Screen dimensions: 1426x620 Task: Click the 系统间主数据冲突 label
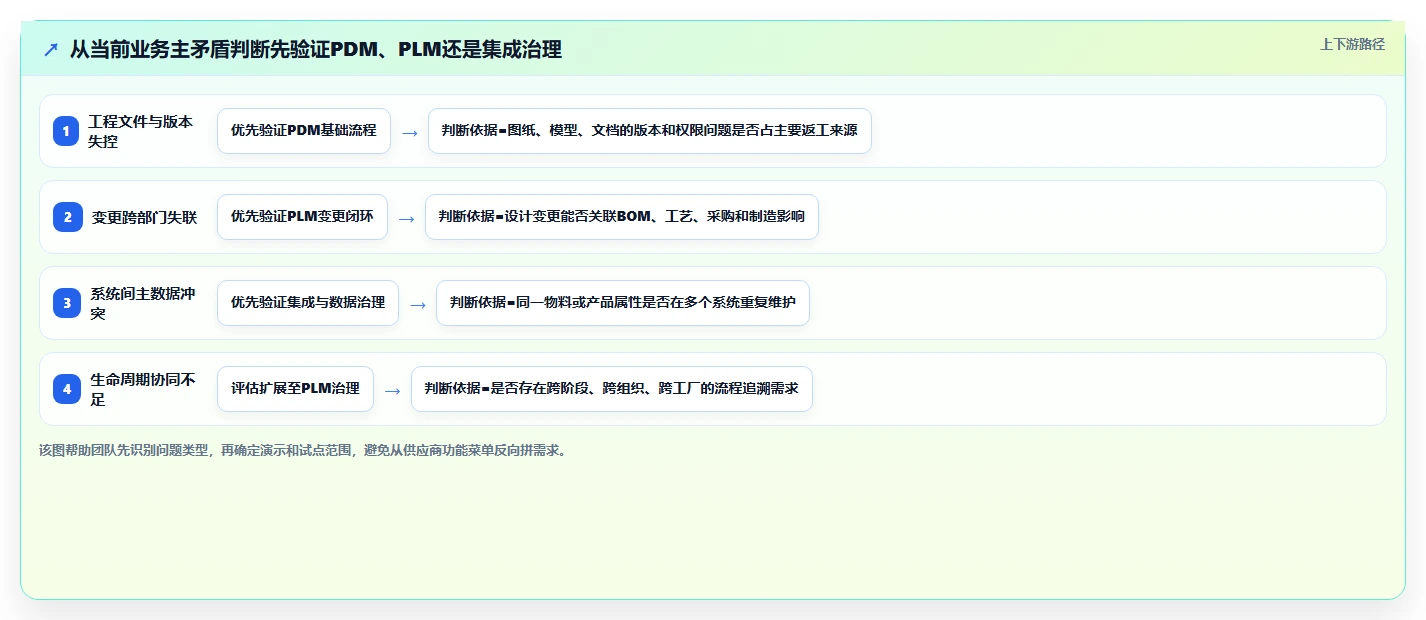click(142, 303)
